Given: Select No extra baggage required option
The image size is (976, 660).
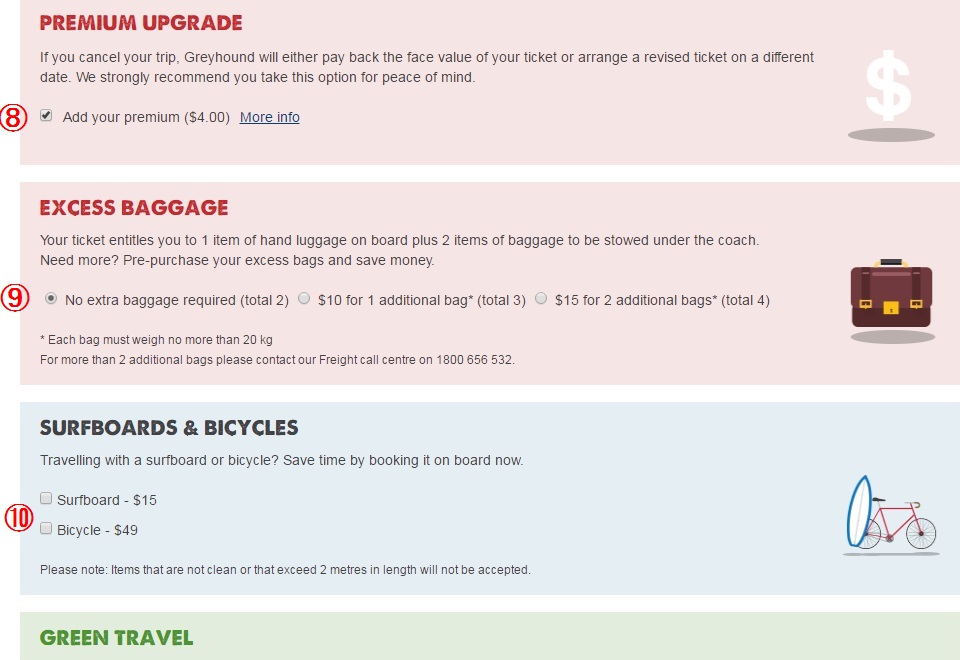Looking at the screenshot, I should (51, 298).
